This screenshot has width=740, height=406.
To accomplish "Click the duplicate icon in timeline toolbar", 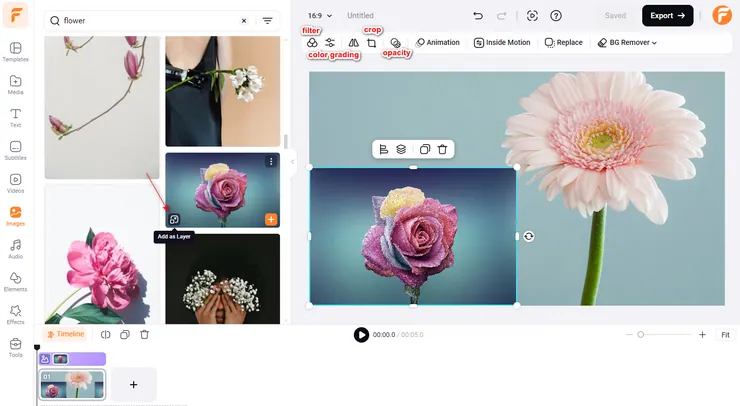I will 125,334.
